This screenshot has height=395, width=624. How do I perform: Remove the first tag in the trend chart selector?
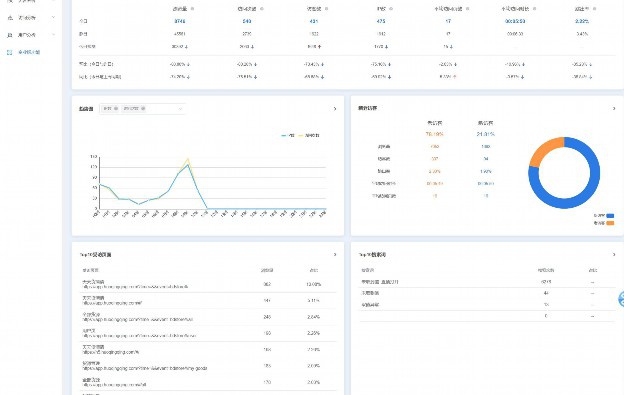[116, 109]
